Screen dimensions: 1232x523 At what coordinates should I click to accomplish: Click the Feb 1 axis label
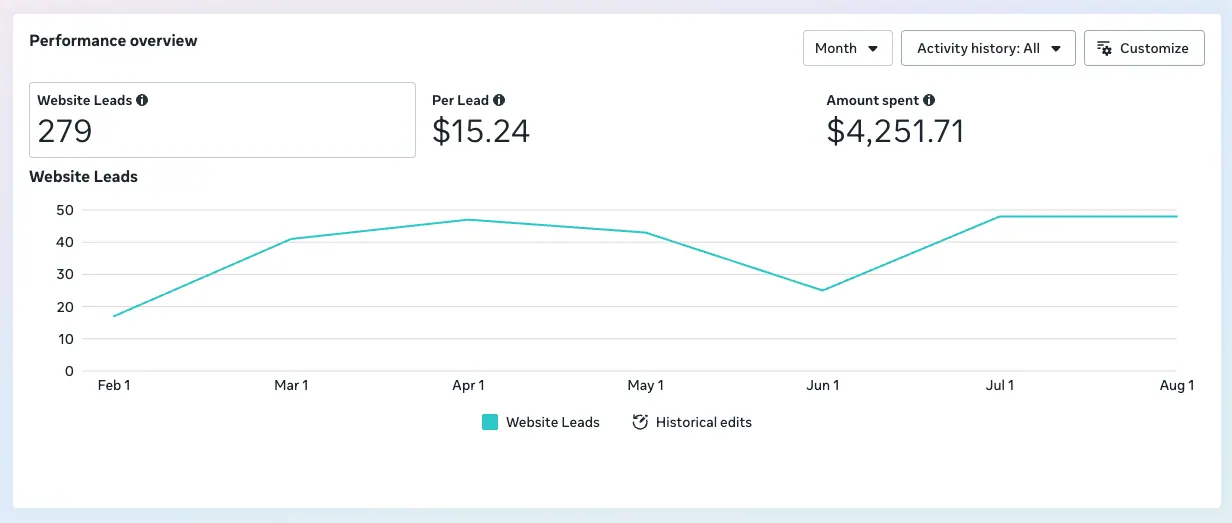[x=114, y=385]
